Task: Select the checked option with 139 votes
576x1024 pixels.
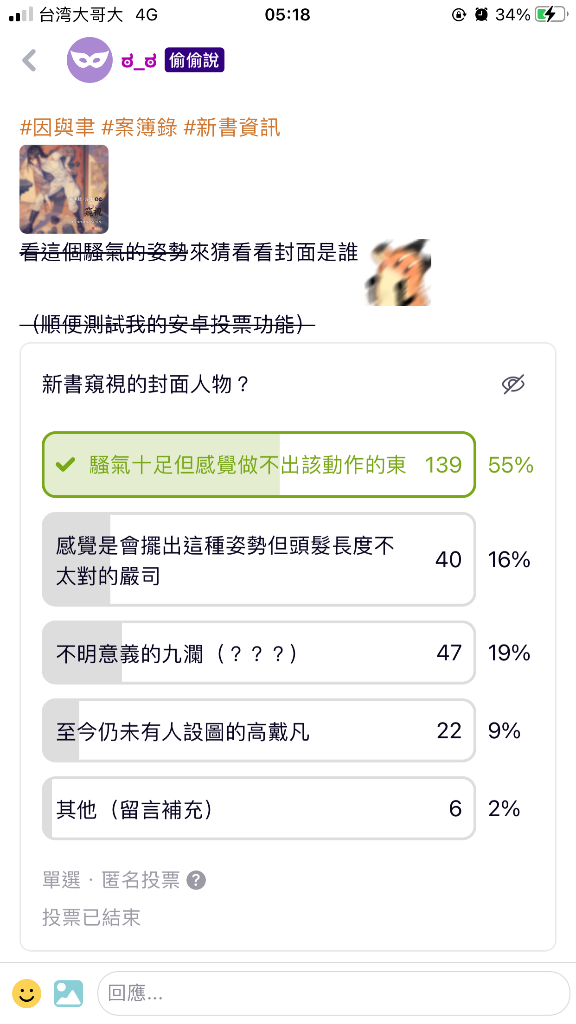Action: [x=259, y=464]
